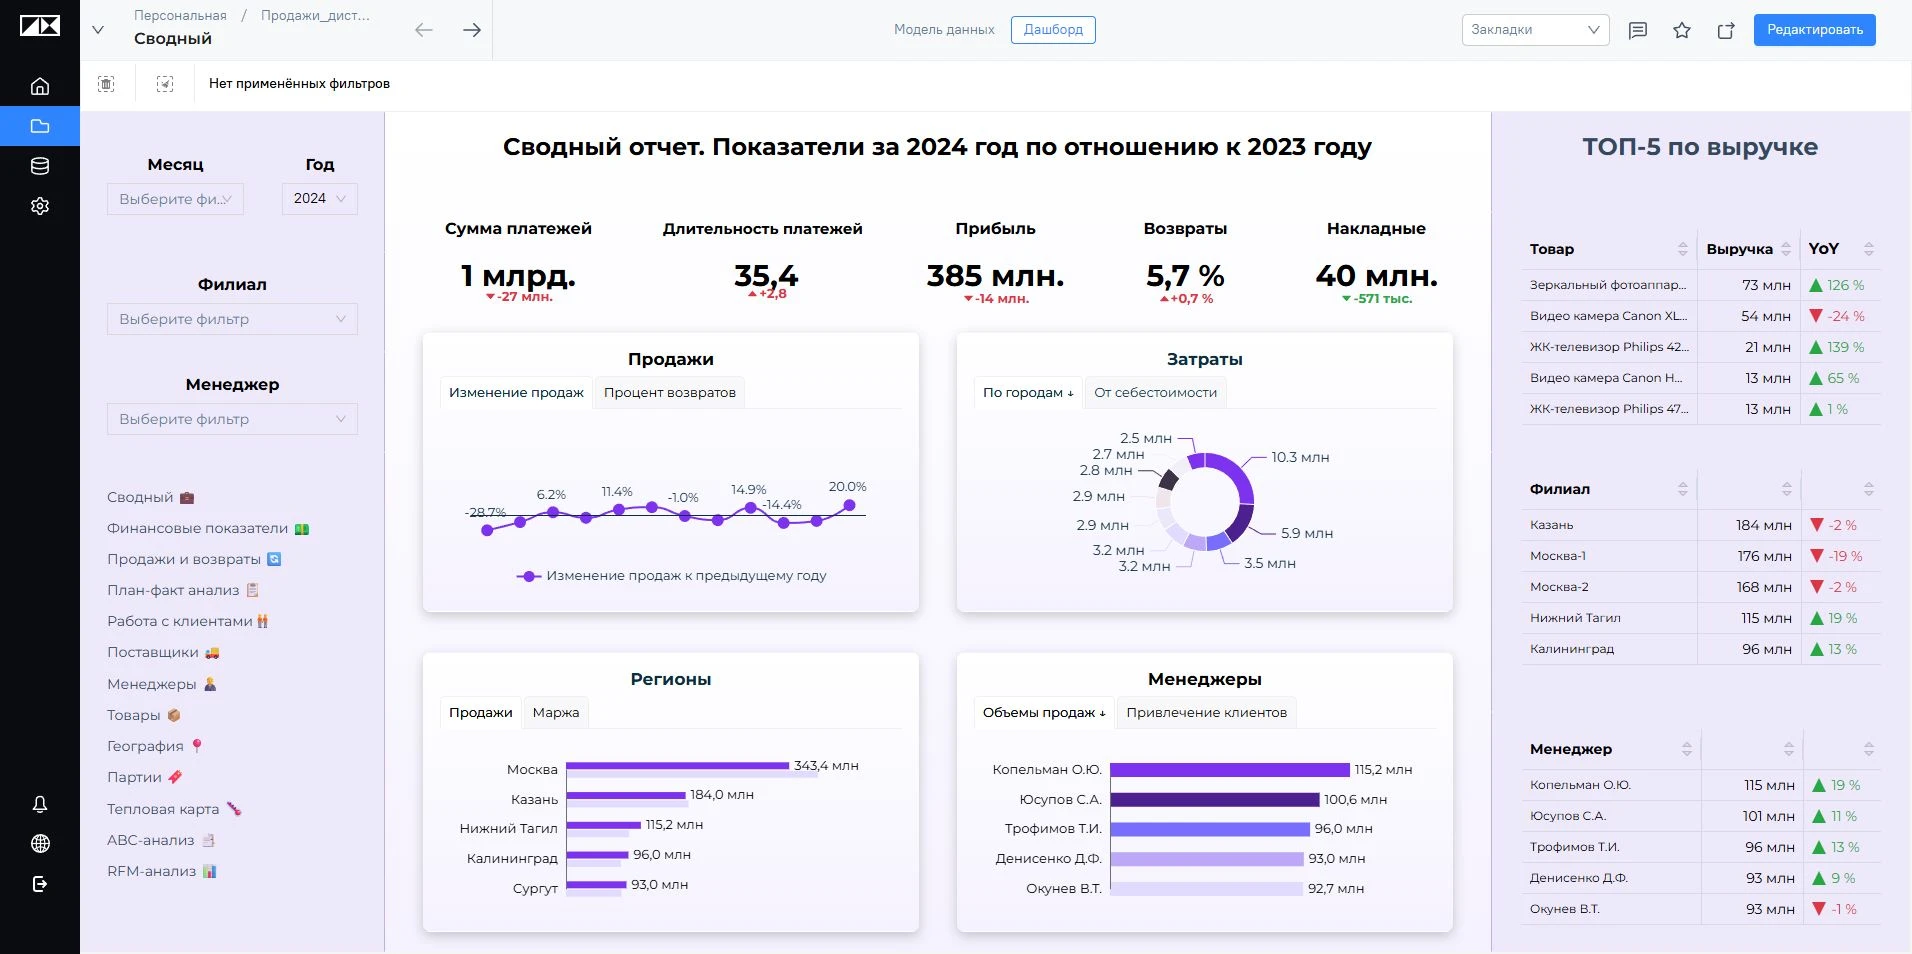Open the home icon in left sidebar
Screen dimensions: 1912x954
[40, 86]
